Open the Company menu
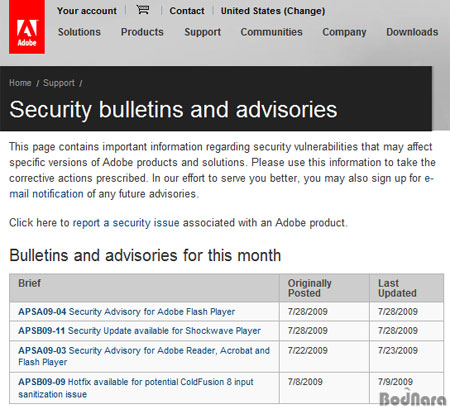The image size is (450, 409). (x=344, y=32)
